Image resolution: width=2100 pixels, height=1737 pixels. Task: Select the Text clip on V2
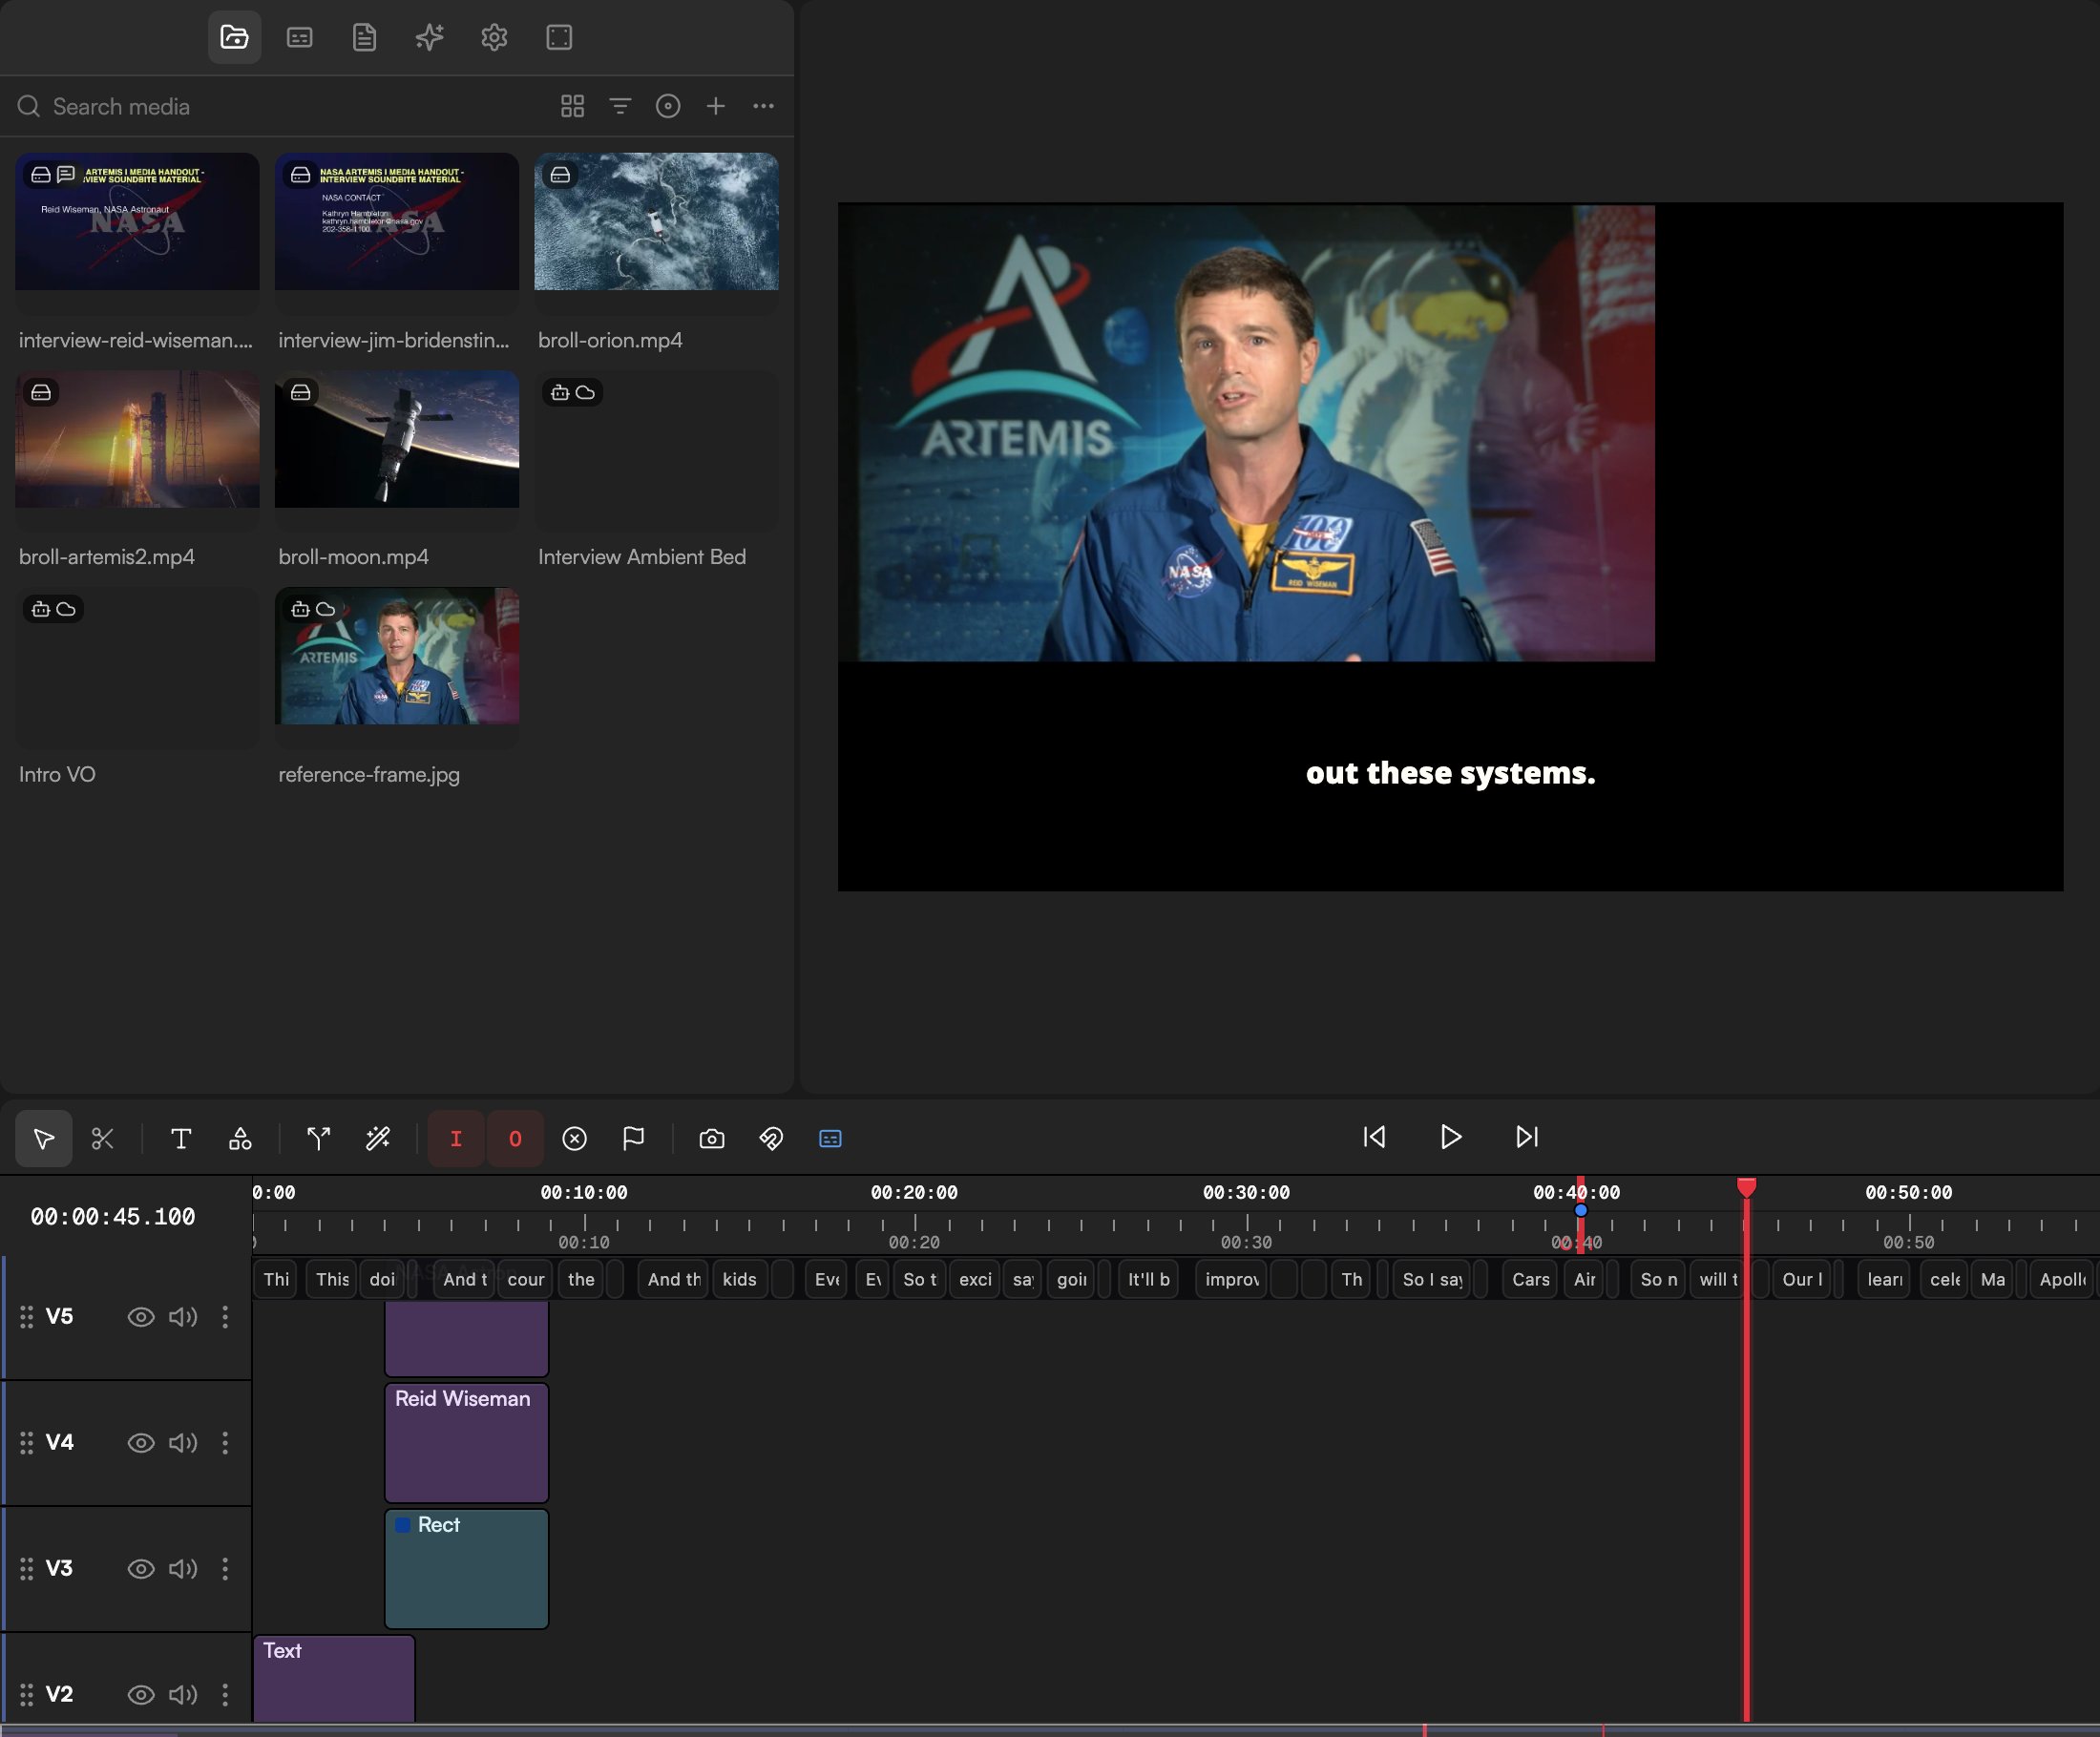[x=334, y=1679]
